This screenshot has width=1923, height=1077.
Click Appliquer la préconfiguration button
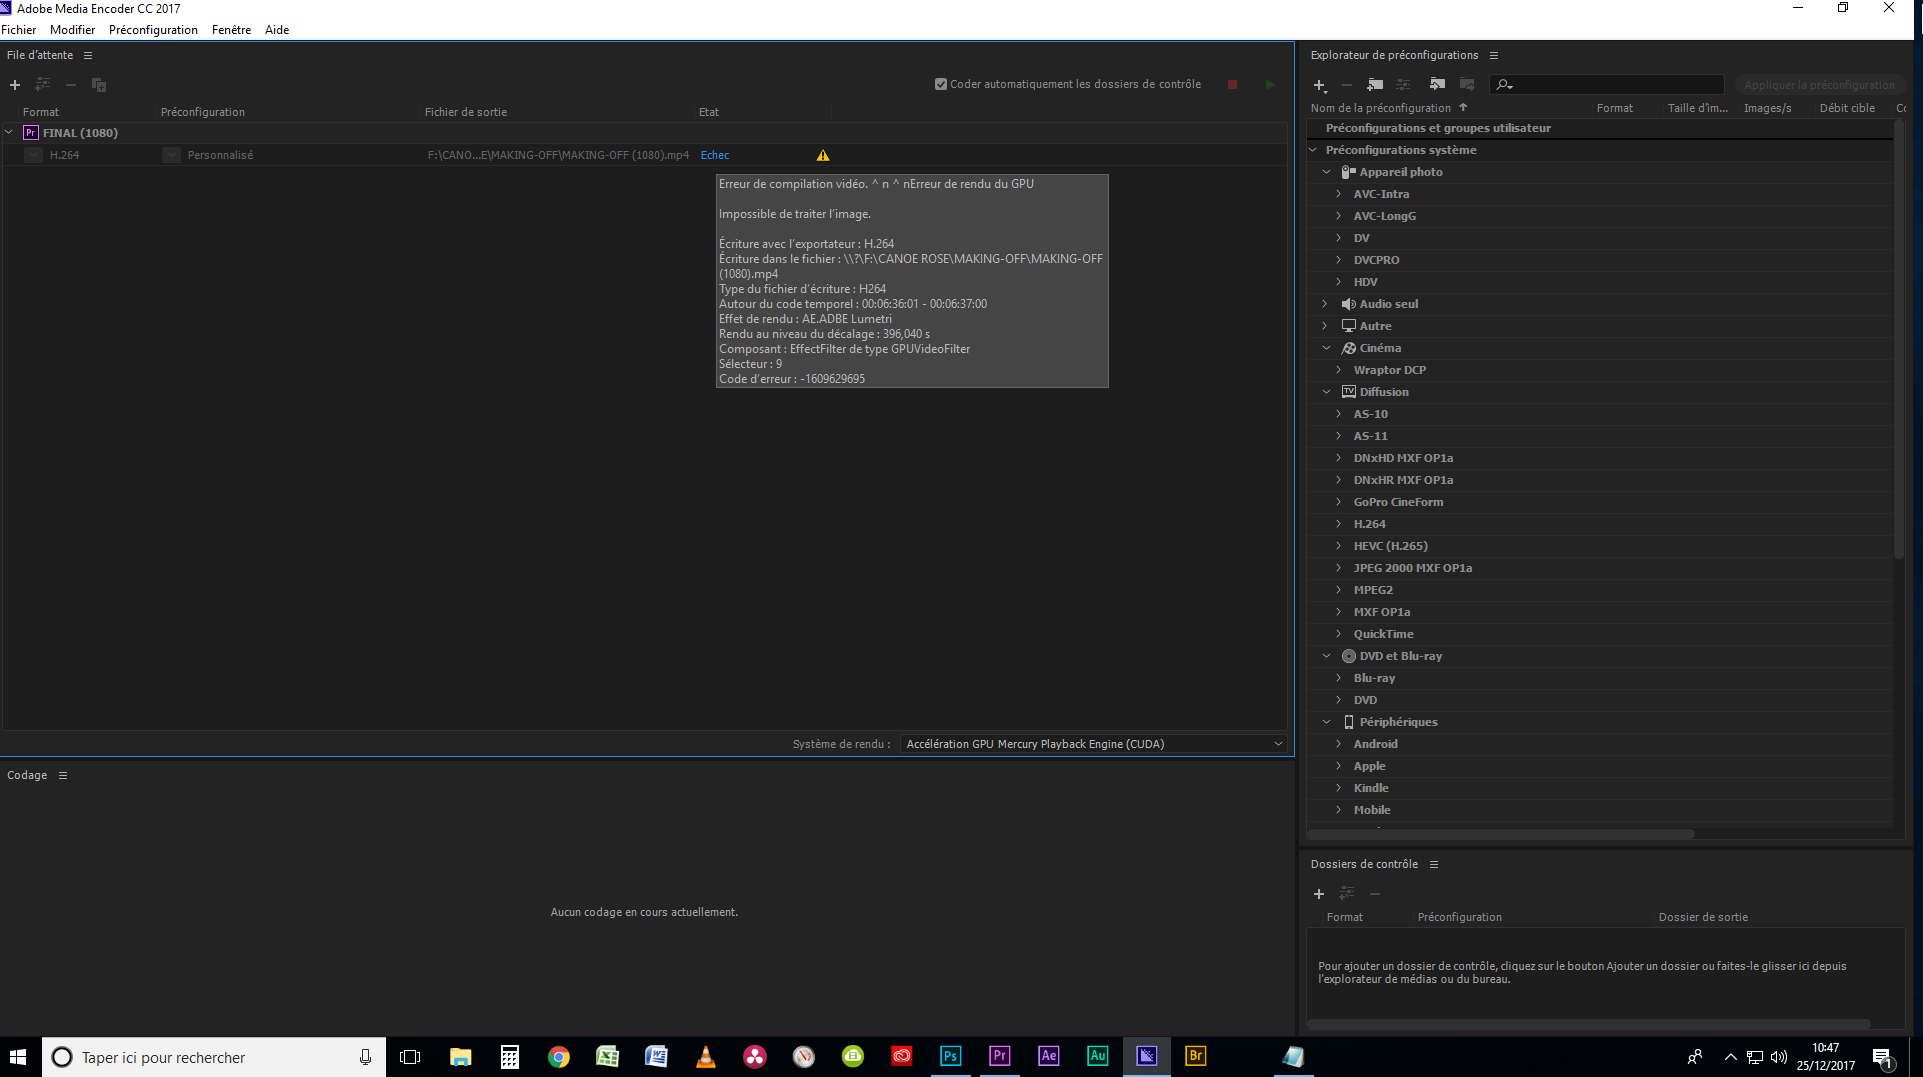pos(1819,85)
